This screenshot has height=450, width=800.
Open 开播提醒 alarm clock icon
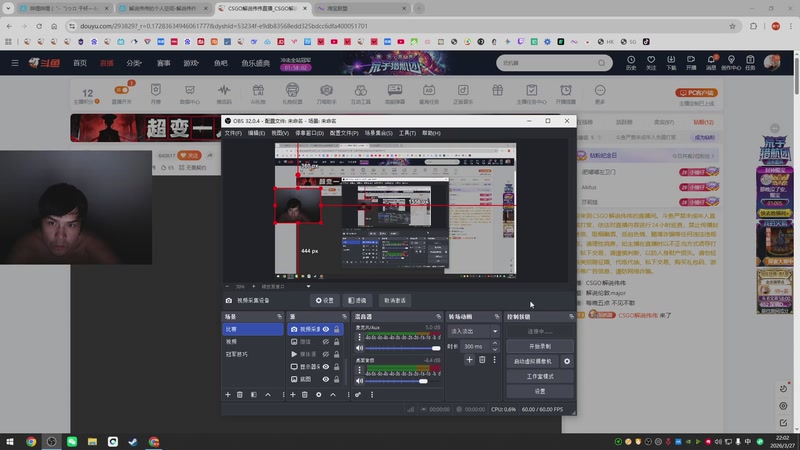[566, 94]
